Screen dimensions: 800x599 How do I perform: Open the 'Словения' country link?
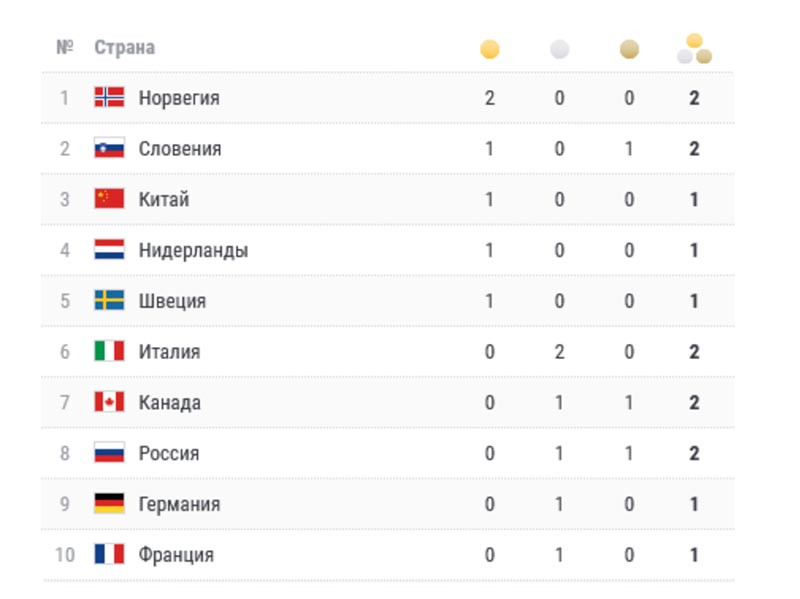click(180, 149)
